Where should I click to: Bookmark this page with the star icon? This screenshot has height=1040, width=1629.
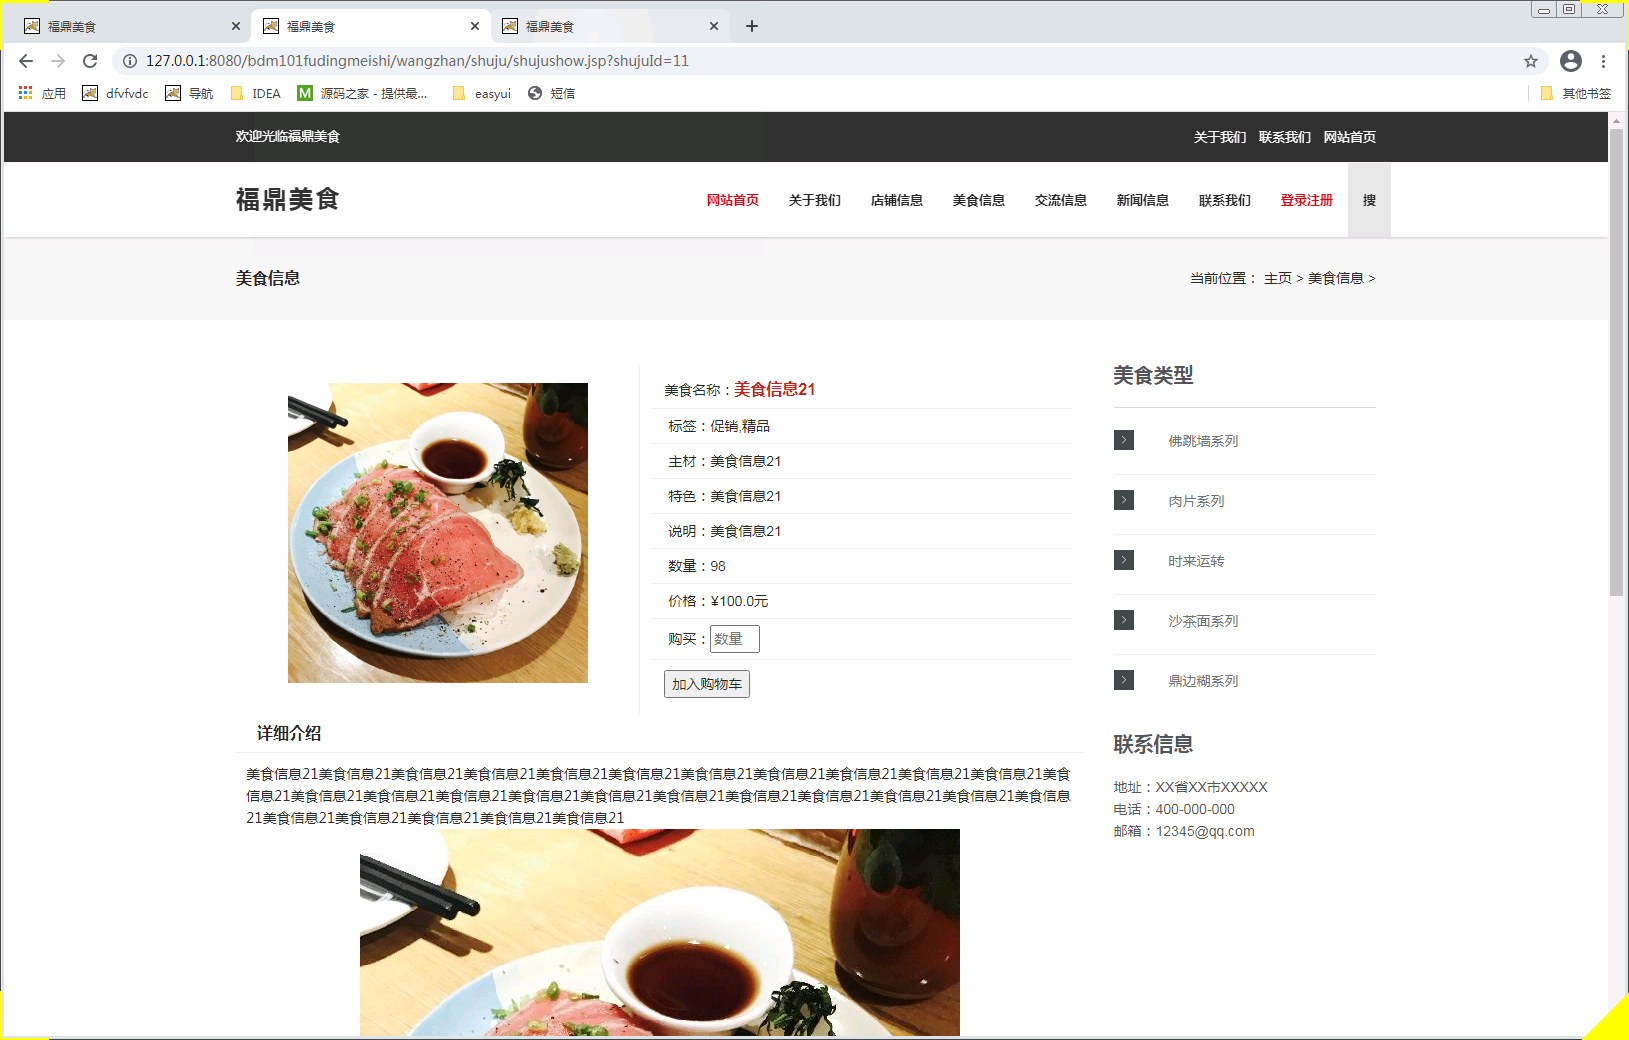pyautogui.click(x=1531, y=61)
